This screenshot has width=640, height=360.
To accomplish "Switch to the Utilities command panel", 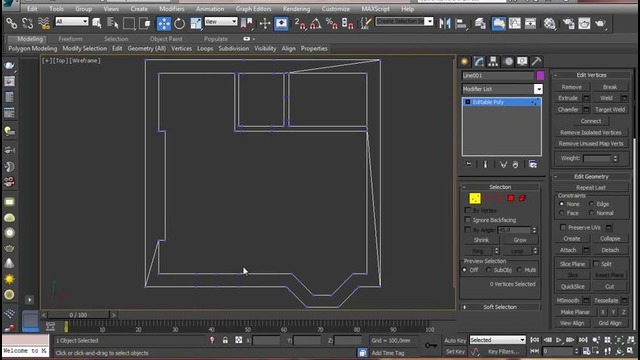I will (536, 62).
